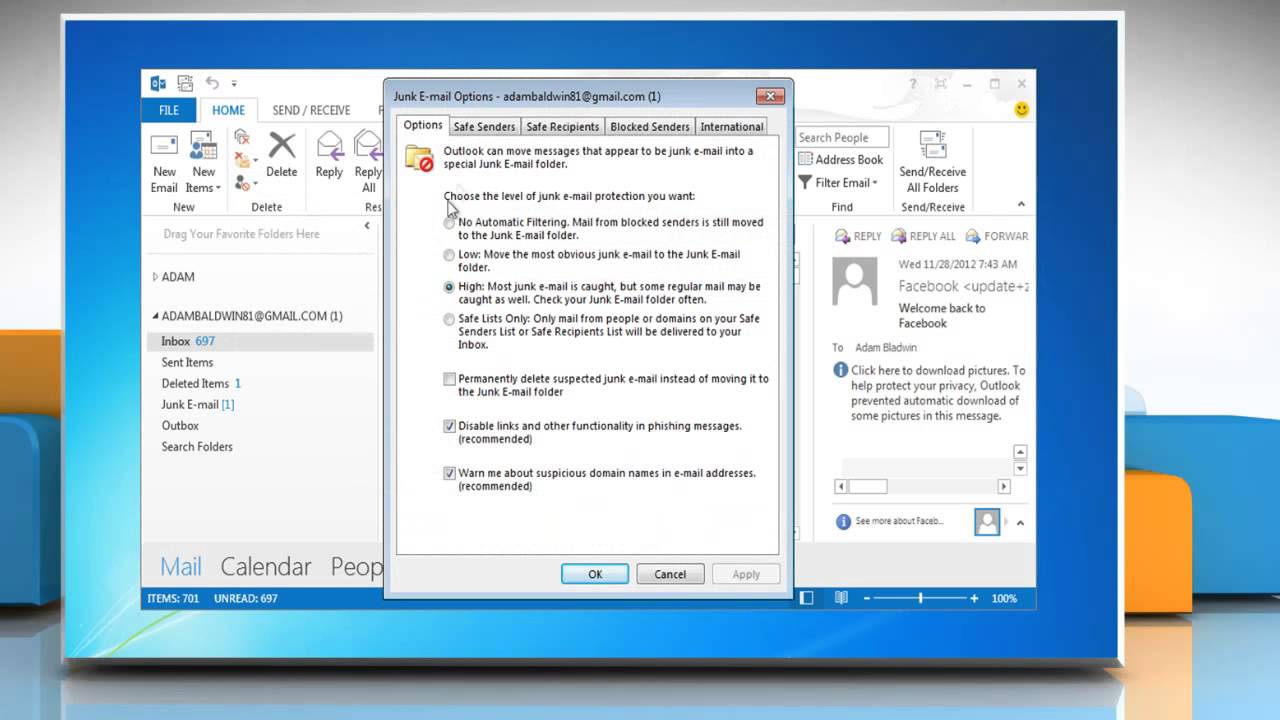Select Low junk e-mail protection radio option
This screenshot has height=720, width=1280.
coord(449,255)
